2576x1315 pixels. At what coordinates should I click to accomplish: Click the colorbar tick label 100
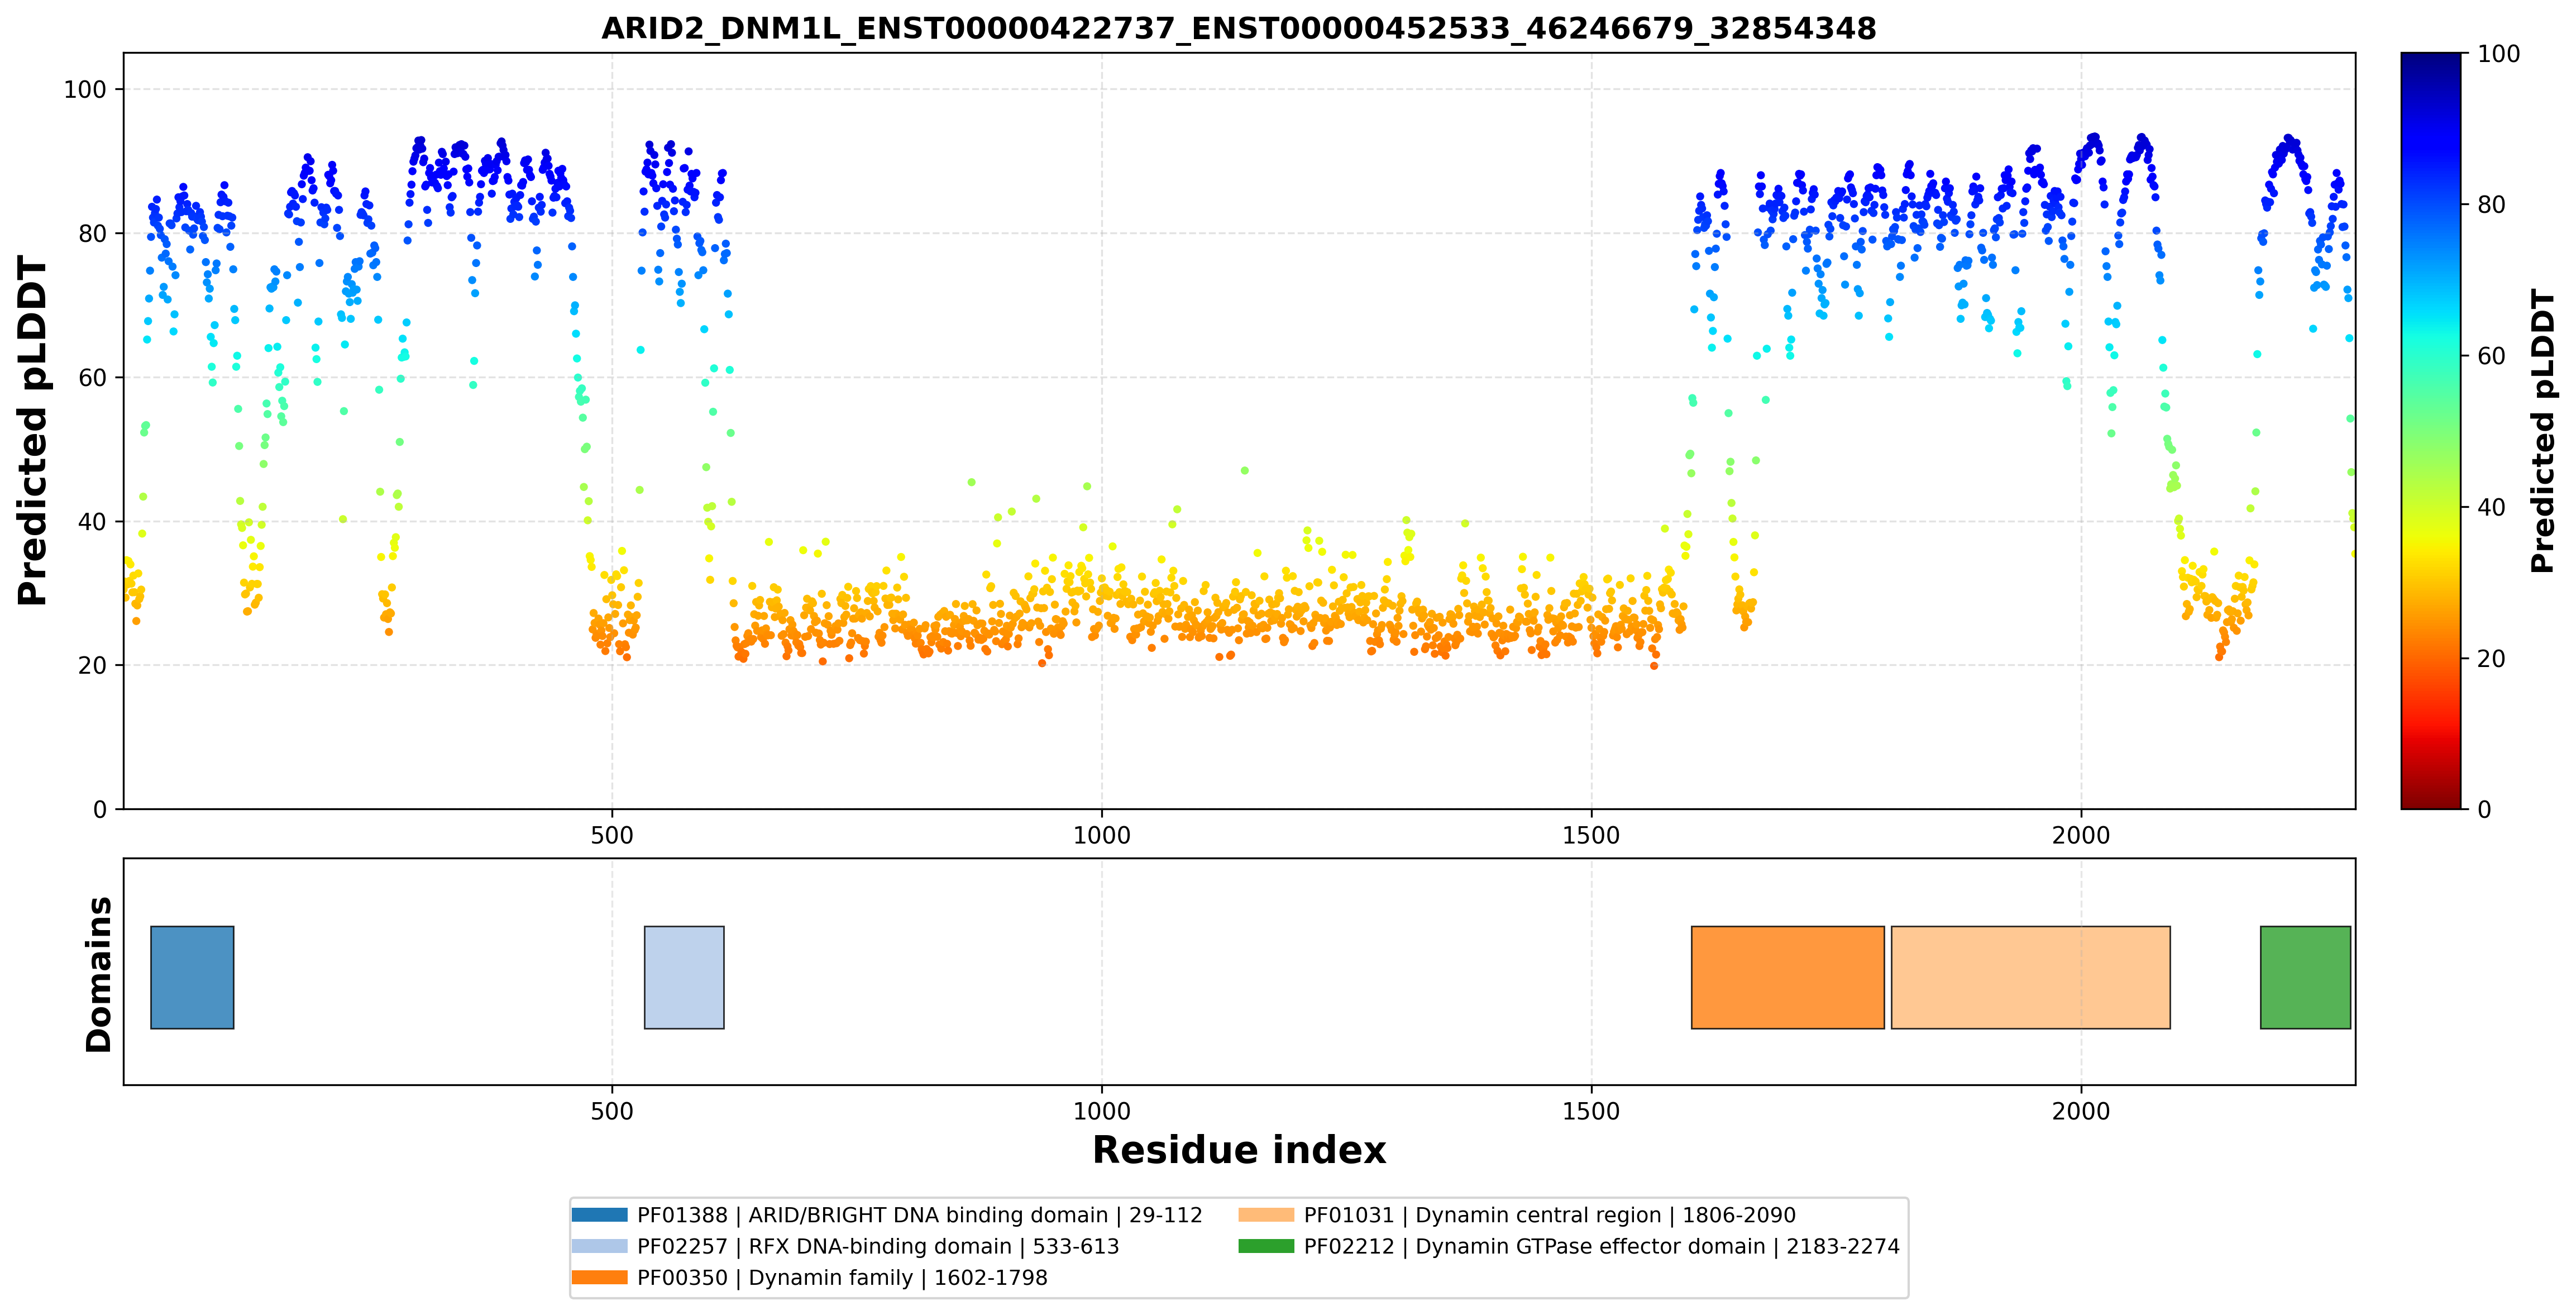pyautogui.click(x=2498, y=54)
